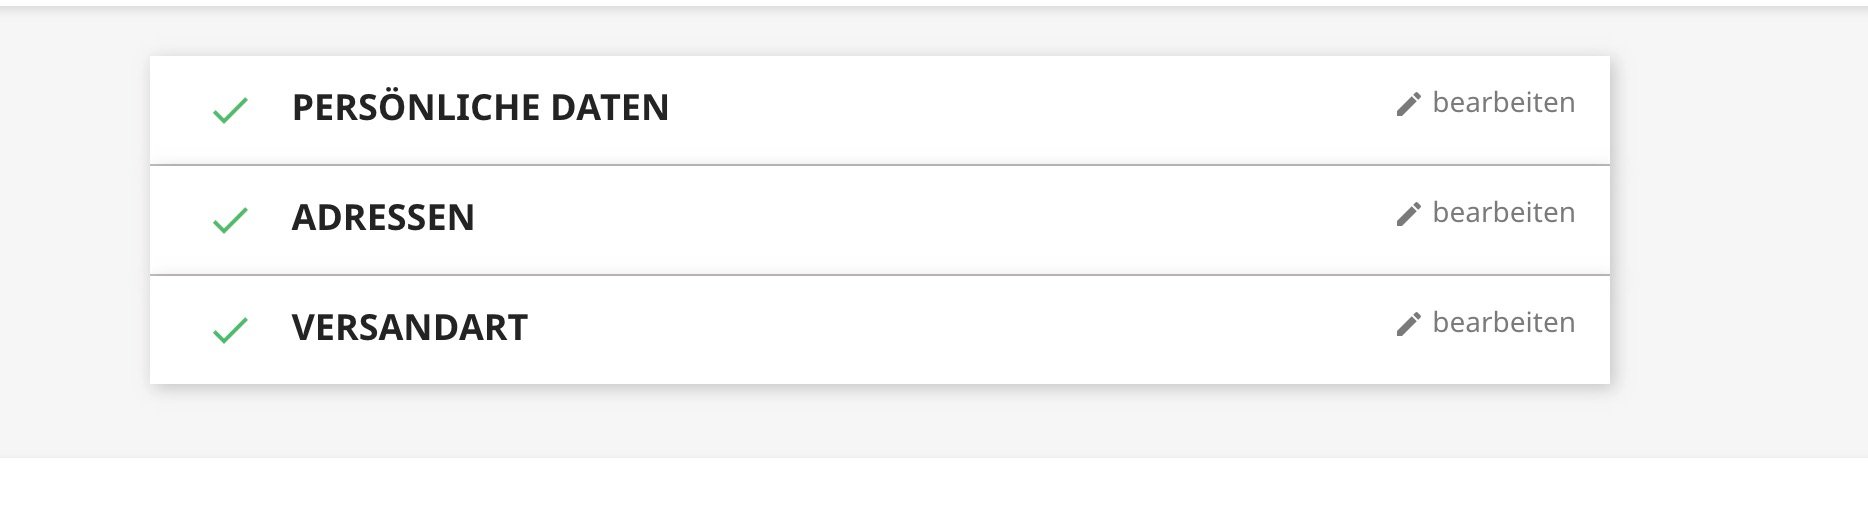Image resolution: width=1868 pixels, height=532 pixels.
Task: Open bearbeiten link for Persönliche Daten
Action: point(1503,103)
